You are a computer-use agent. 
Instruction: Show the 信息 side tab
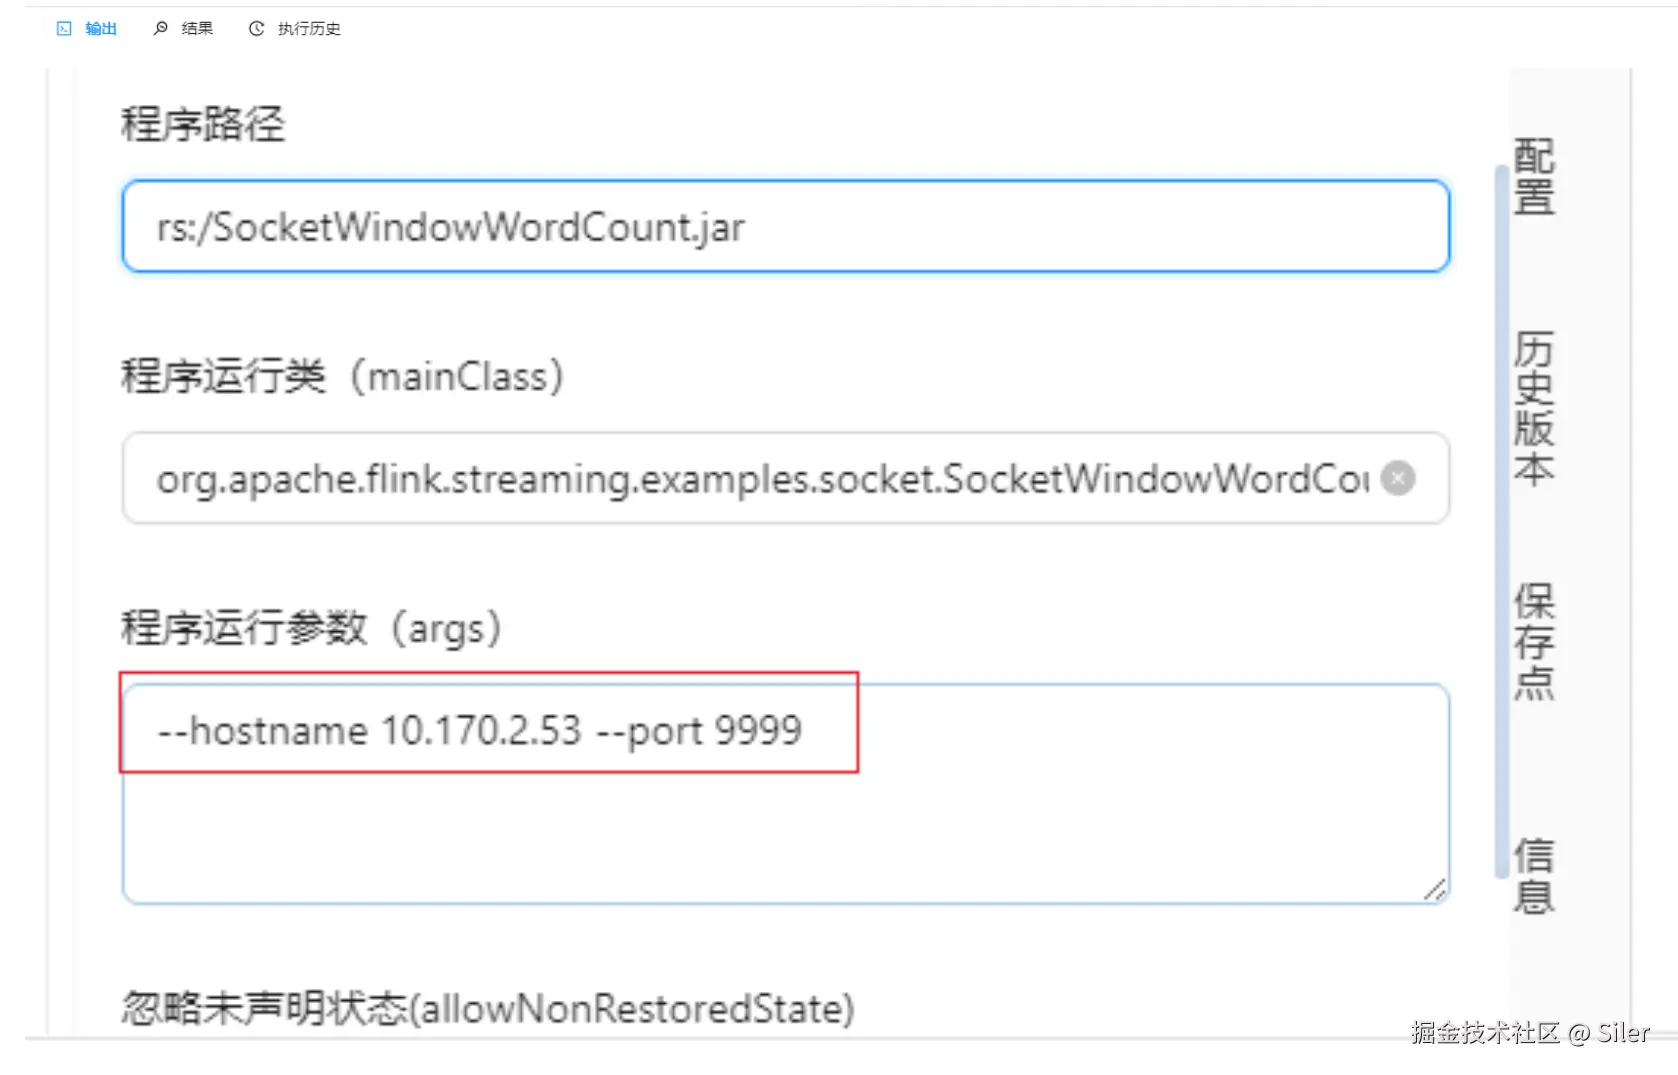(x=1533, y=876)
